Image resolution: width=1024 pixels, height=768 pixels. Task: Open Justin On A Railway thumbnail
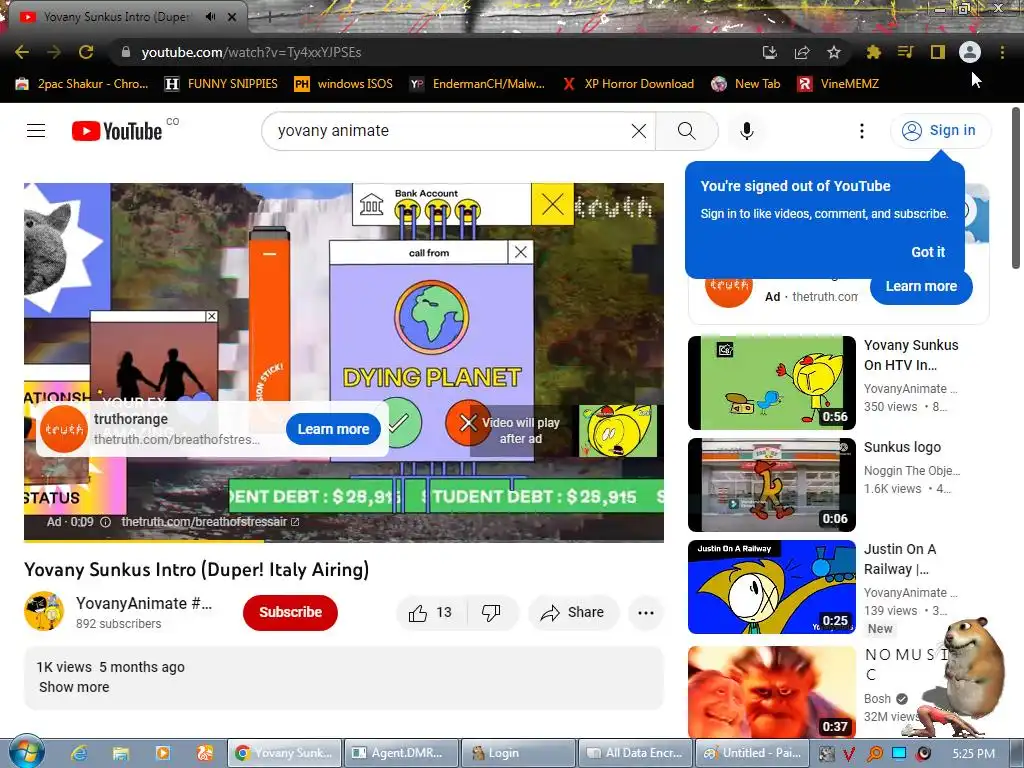tap(771, 586)
